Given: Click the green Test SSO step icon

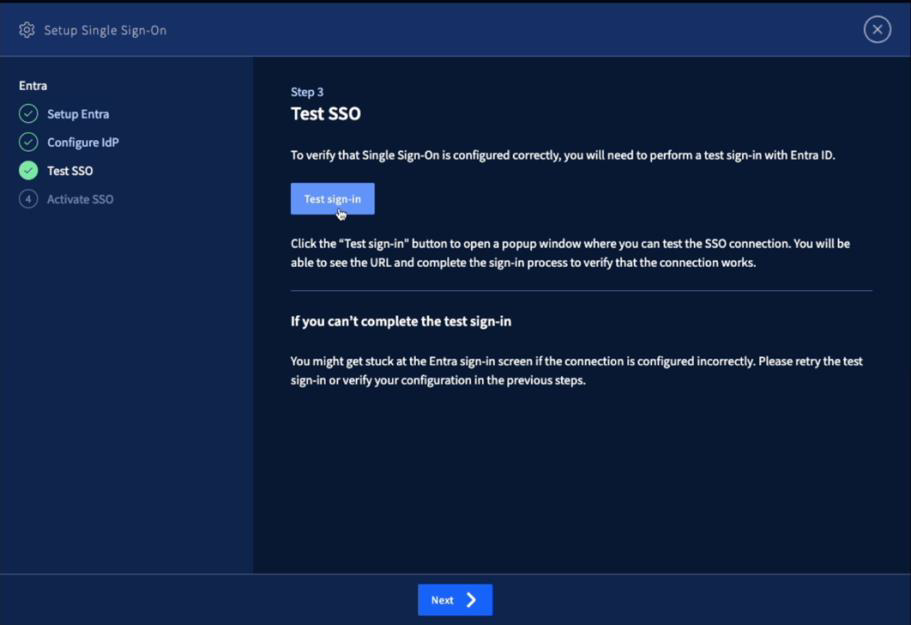Looking at the screenshot, I should click(x=28, y=171).
